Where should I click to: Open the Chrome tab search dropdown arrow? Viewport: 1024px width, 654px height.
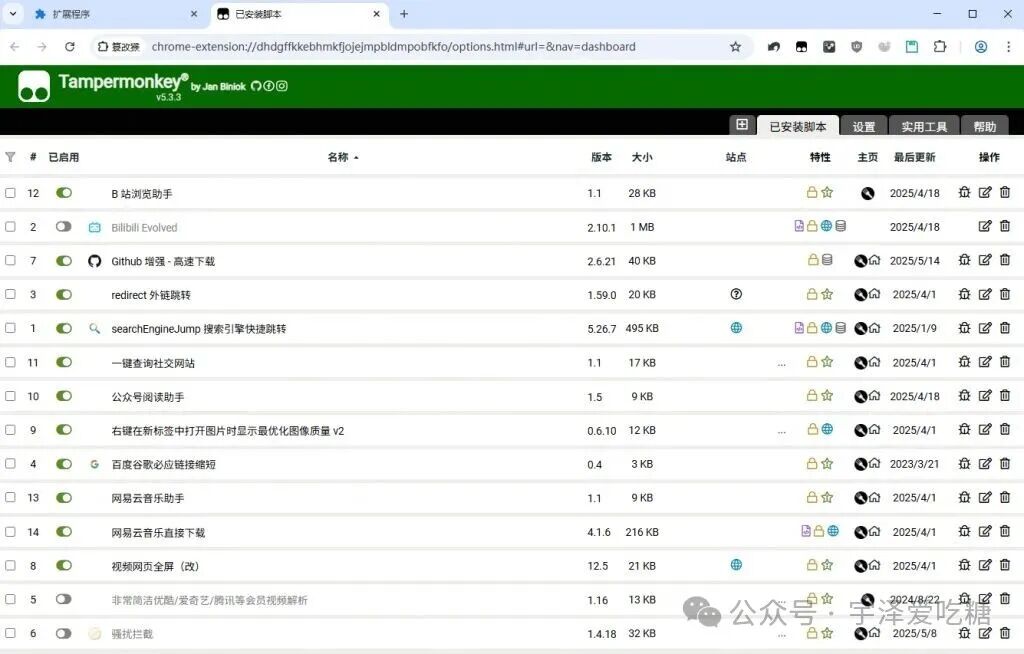[x=12, y=14]
